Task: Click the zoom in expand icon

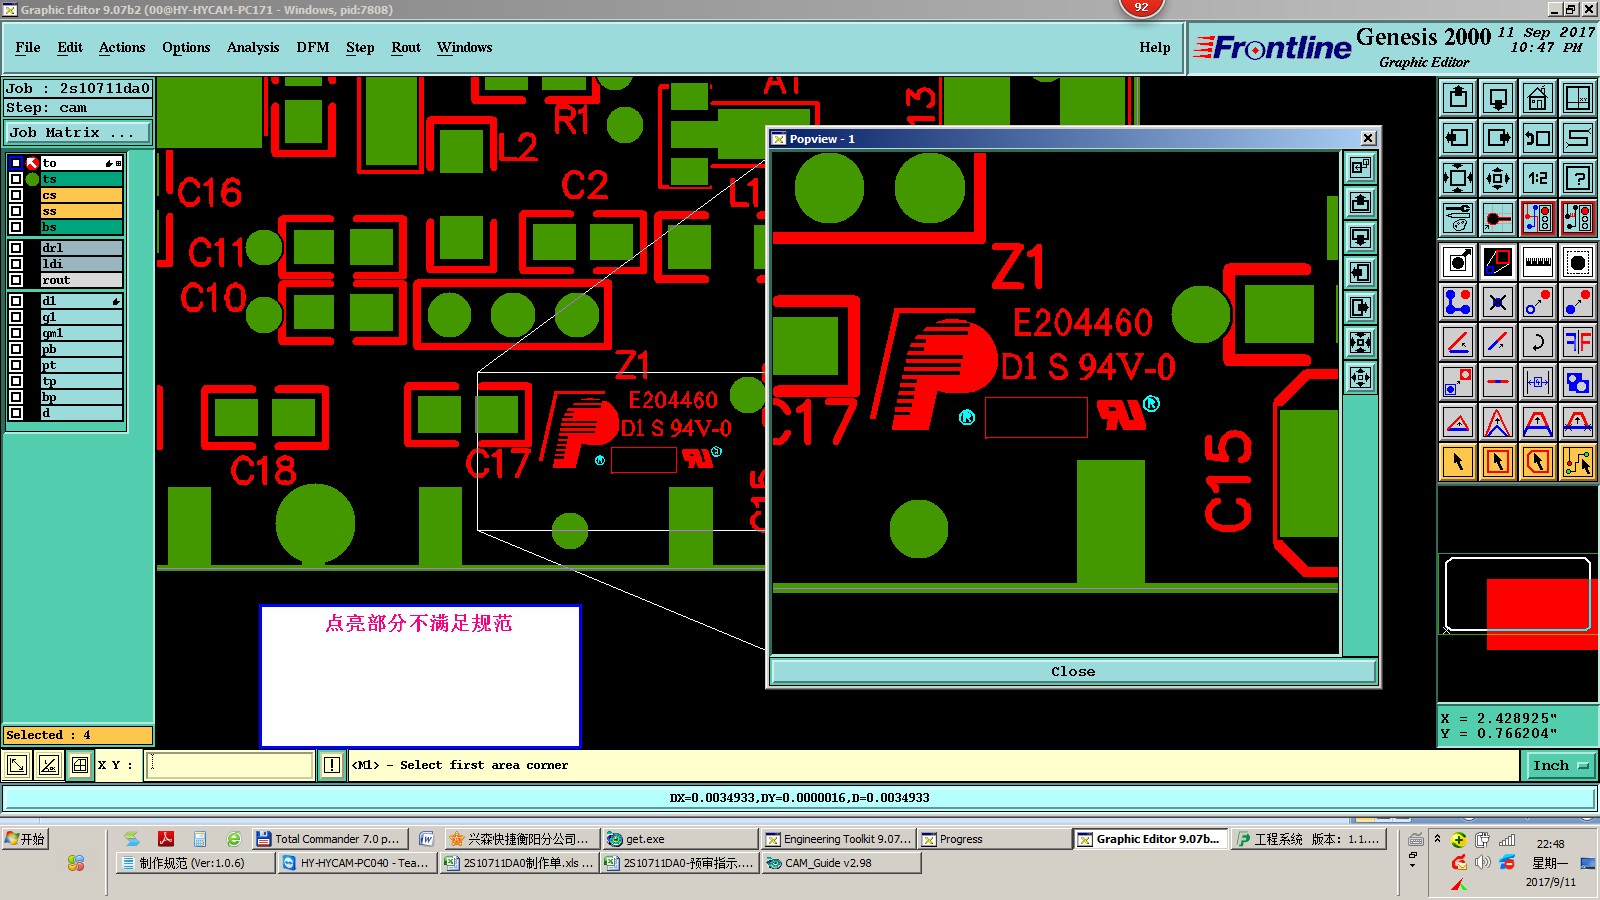Action: coord(1458,179)
